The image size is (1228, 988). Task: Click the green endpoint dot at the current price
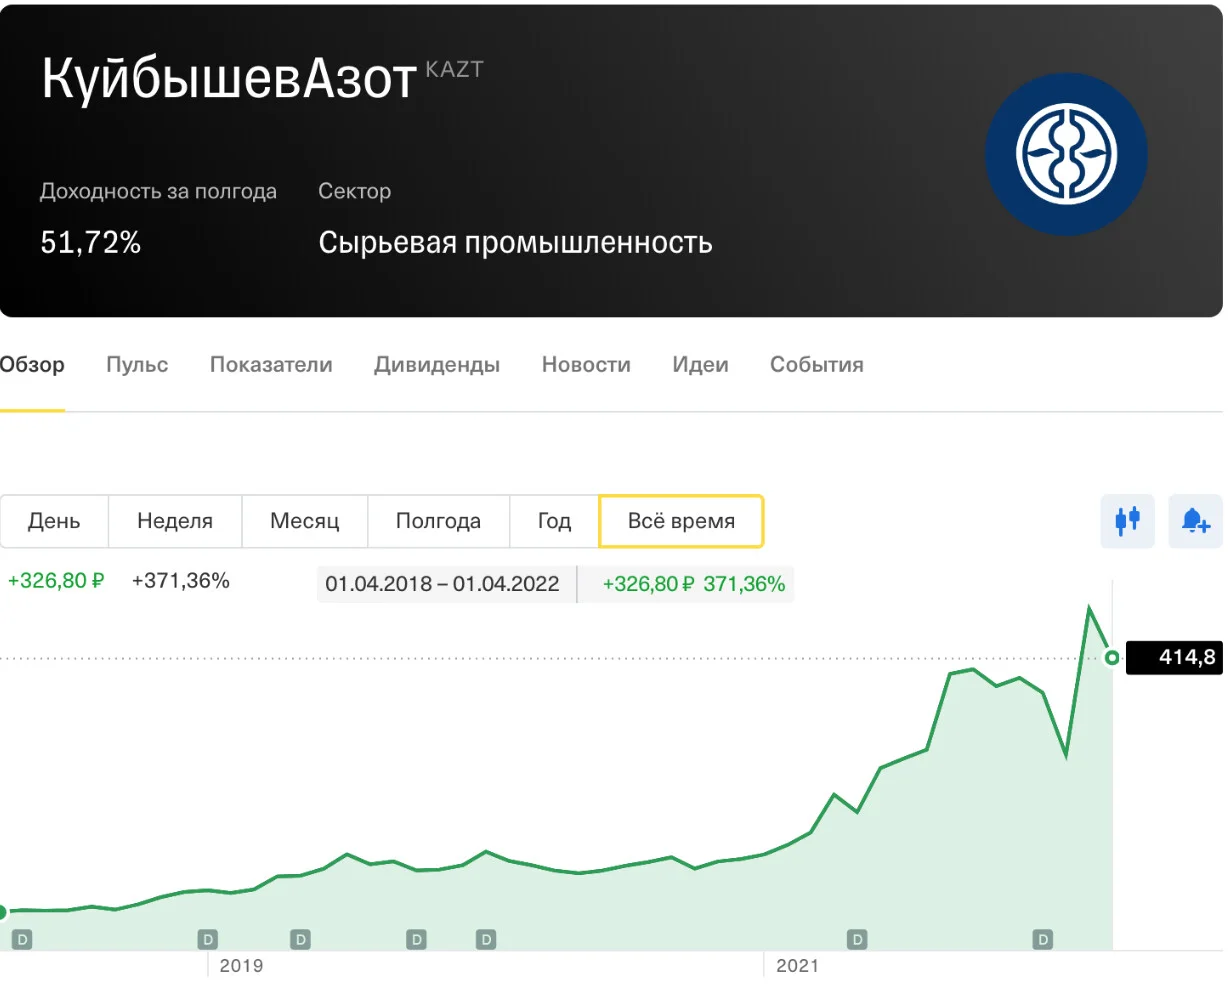tap(1111, 658)
